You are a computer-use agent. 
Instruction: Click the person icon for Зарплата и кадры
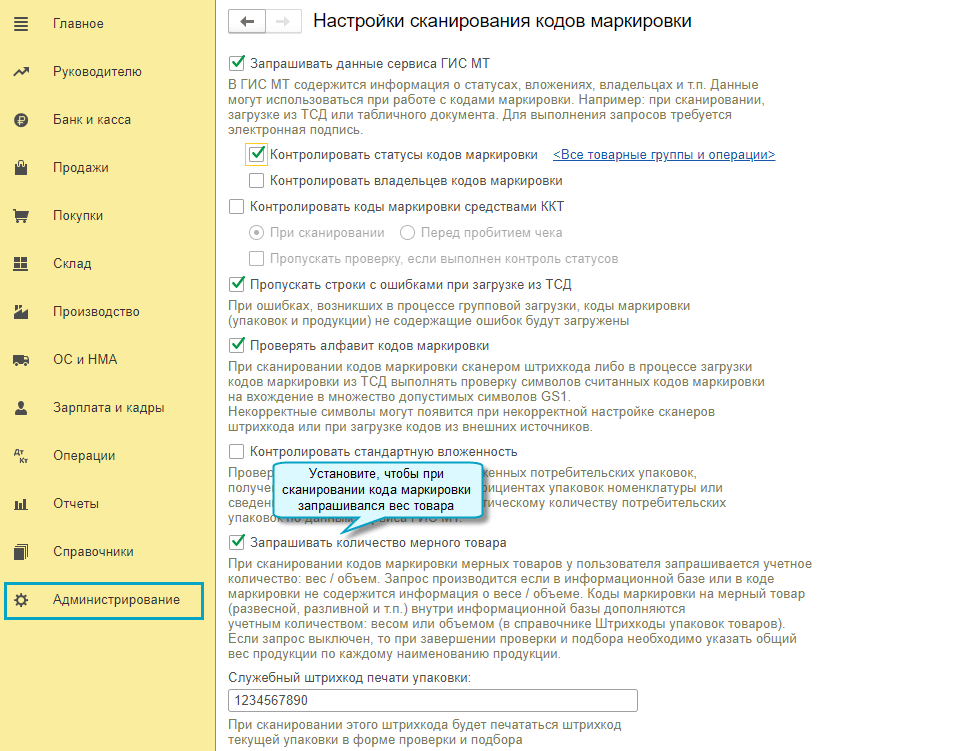click(x=21, y=408)
